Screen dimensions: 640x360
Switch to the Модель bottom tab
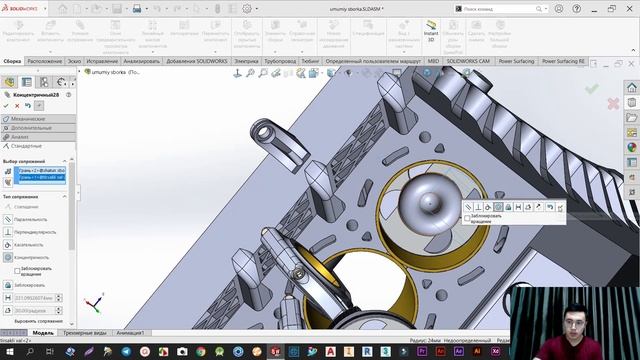coord(43,333)
